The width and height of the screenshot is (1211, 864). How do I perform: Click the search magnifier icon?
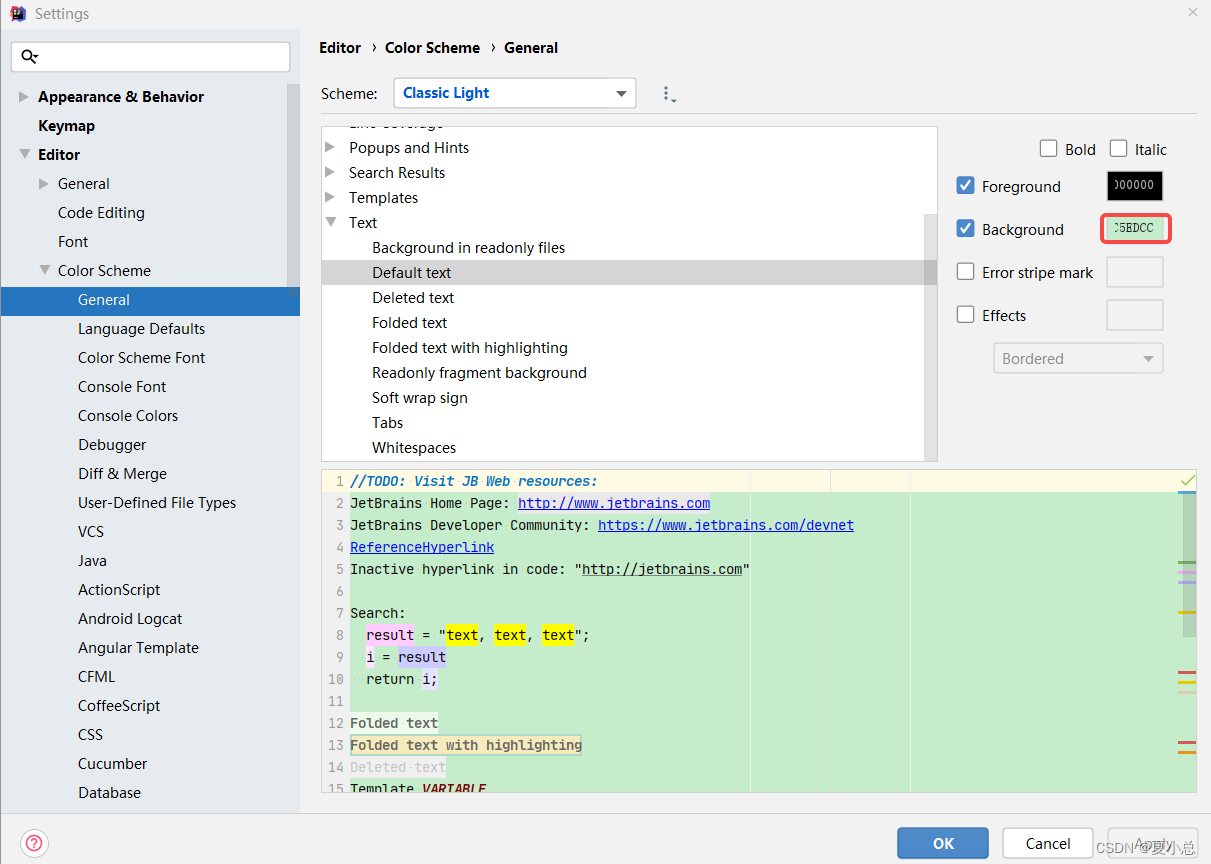click(x=29, y=57)
